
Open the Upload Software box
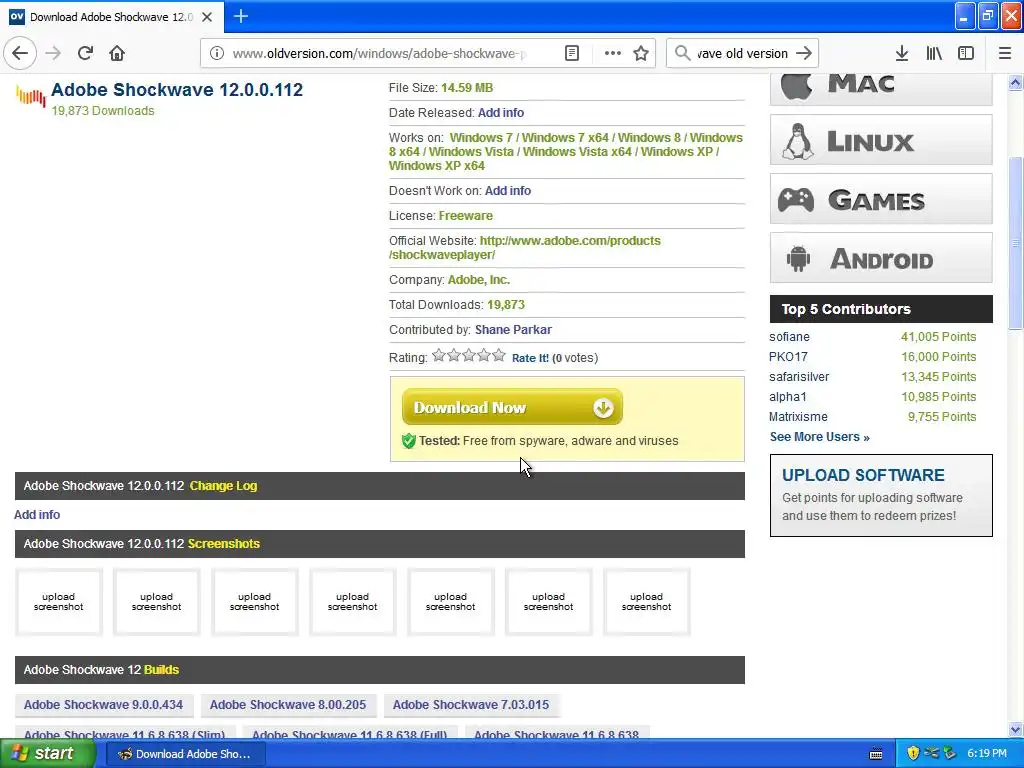881,495
